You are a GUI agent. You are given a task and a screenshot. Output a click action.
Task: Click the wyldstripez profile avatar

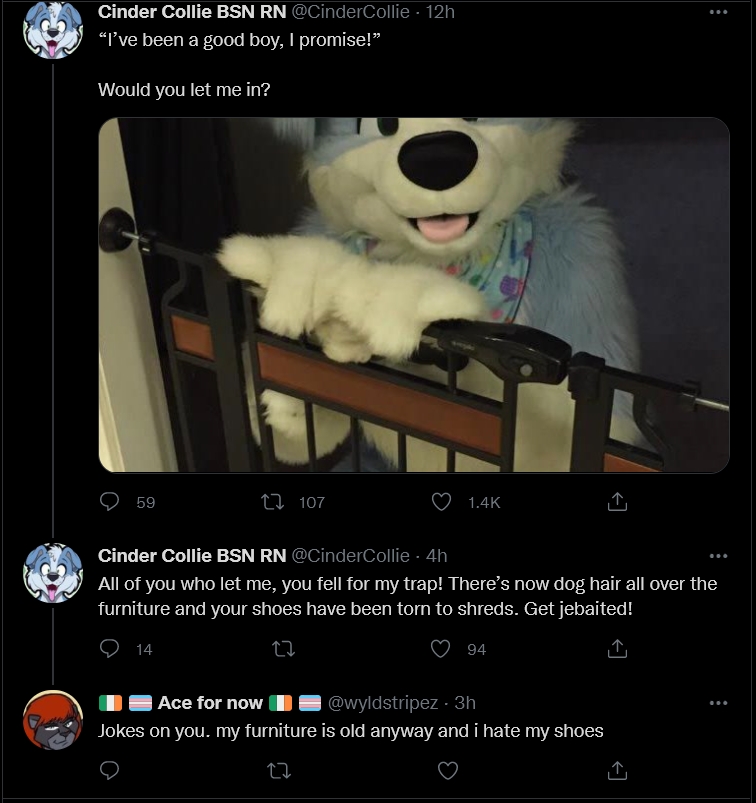tap(53, 720)
